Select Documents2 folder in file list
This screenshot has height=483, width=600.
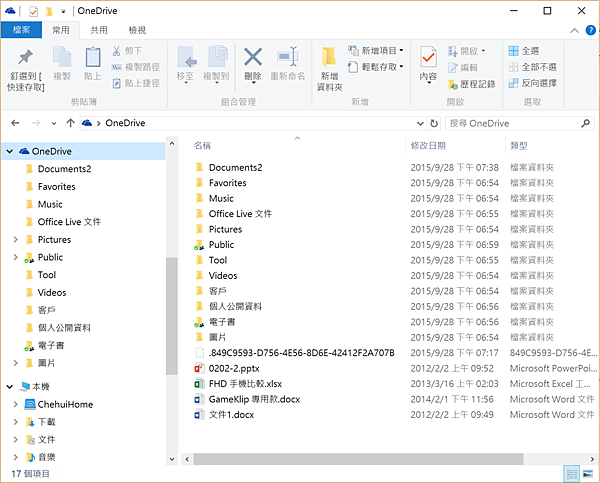pos(235,168)
